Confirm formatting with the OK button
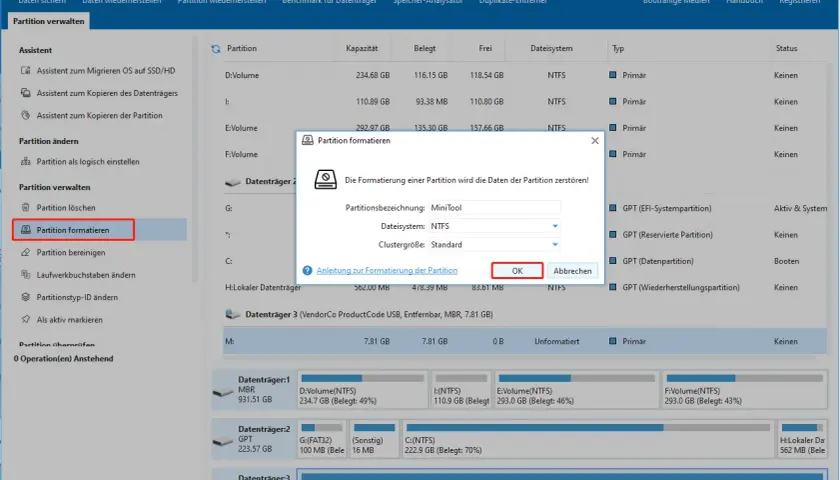The image size is (840, 480). pos(517,271)
